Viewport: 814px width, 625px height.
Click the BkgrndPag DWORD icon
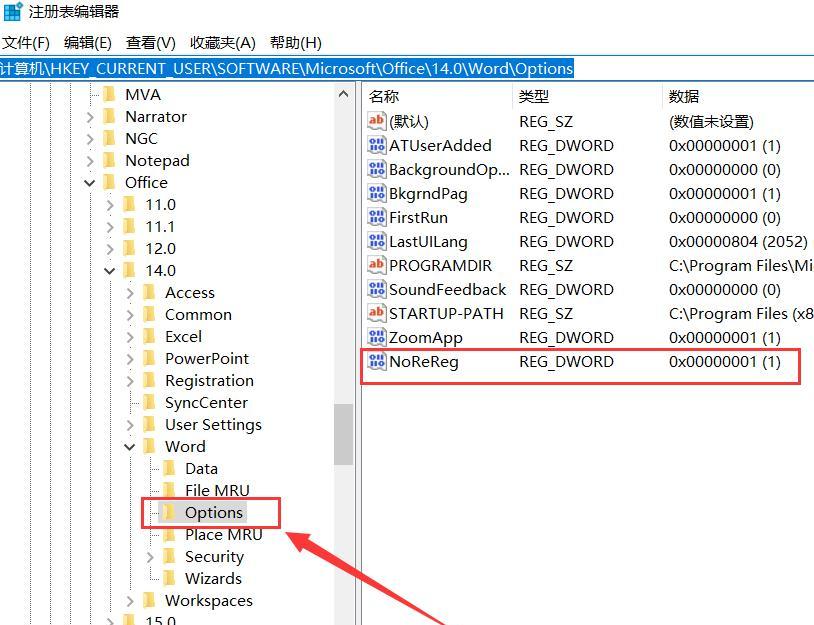[376, 193]
